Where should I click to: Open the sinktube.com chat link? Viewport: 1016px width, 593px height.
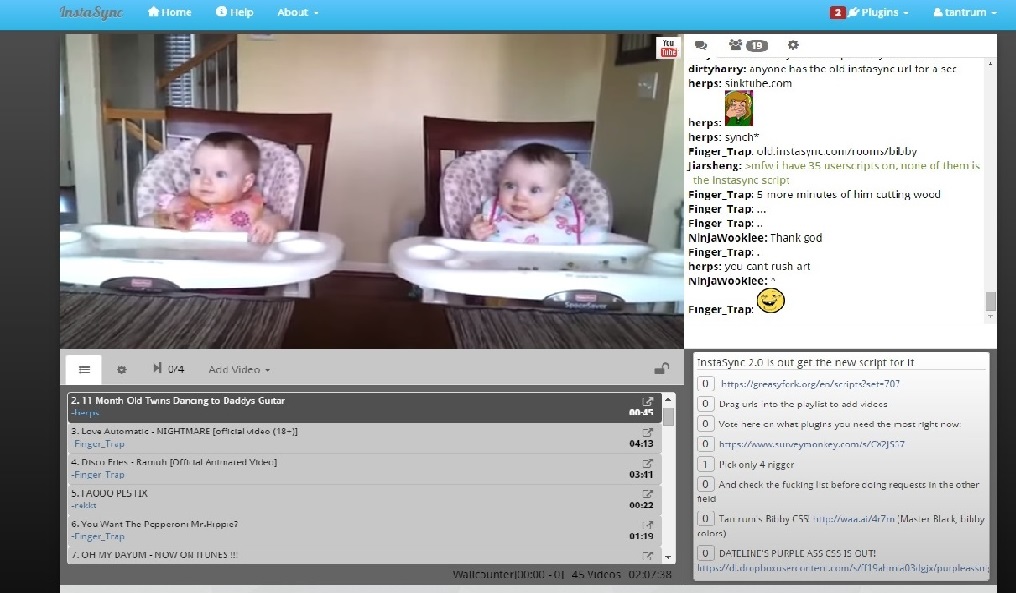pos(758,83)
